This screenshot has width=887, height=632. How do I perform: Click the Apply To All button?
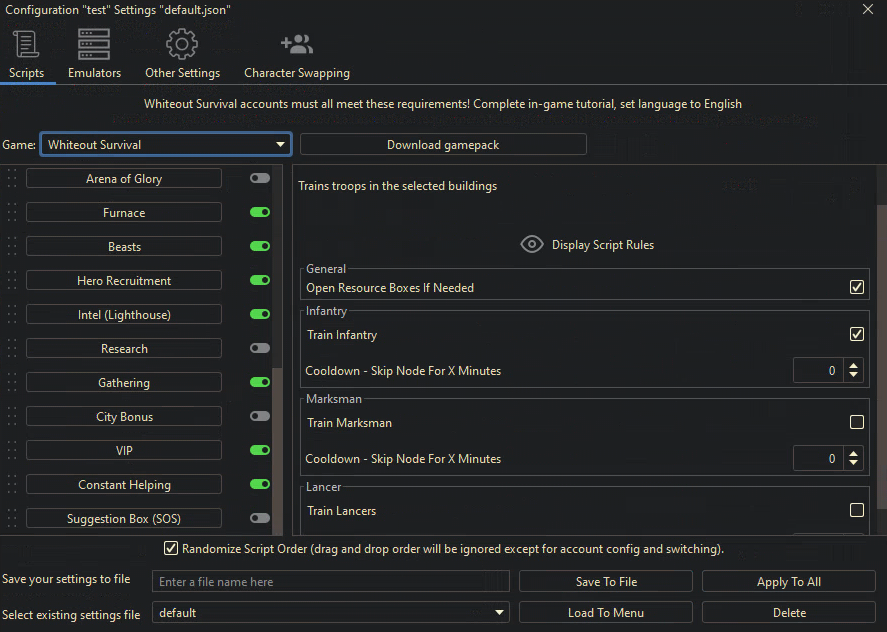(789, 581)
